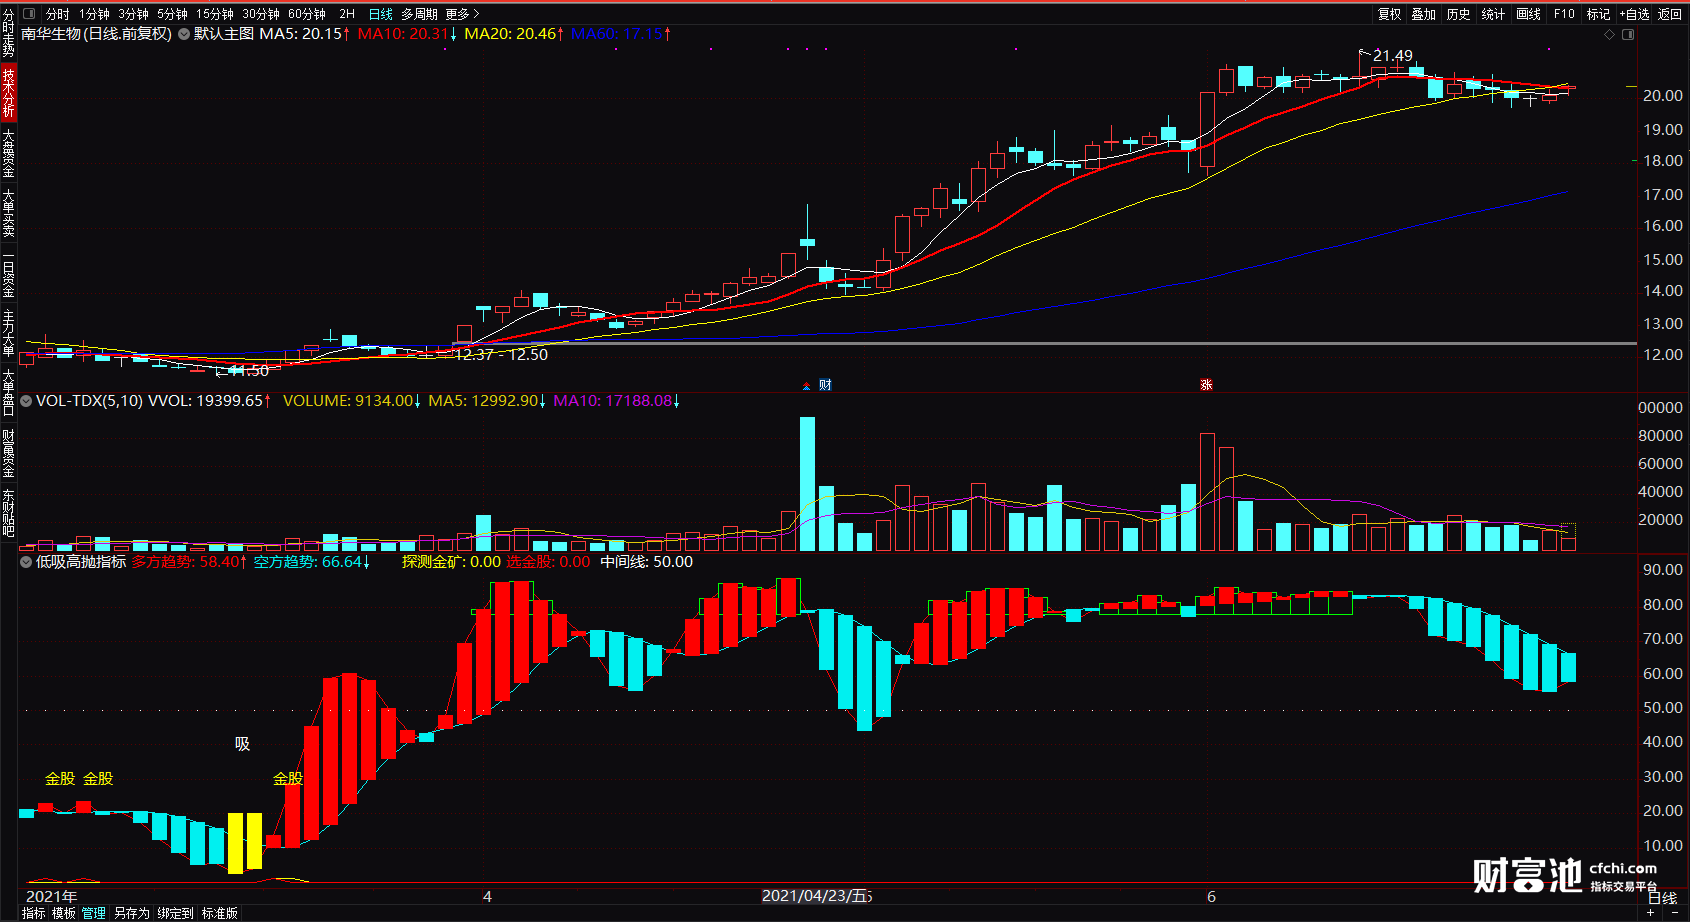
Task: Click 标准版 at bottom bar
Action: click(220, 913)
